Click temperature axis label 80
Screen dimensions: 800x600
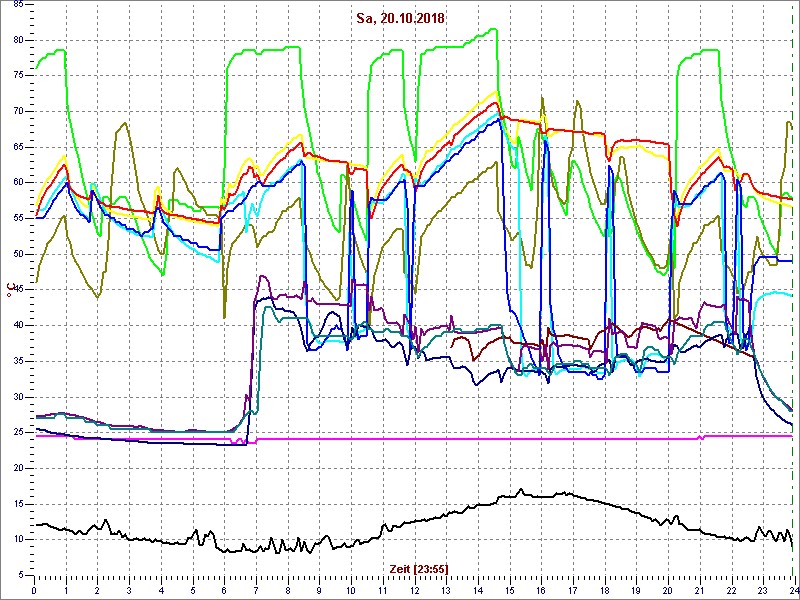coord(17,40)
